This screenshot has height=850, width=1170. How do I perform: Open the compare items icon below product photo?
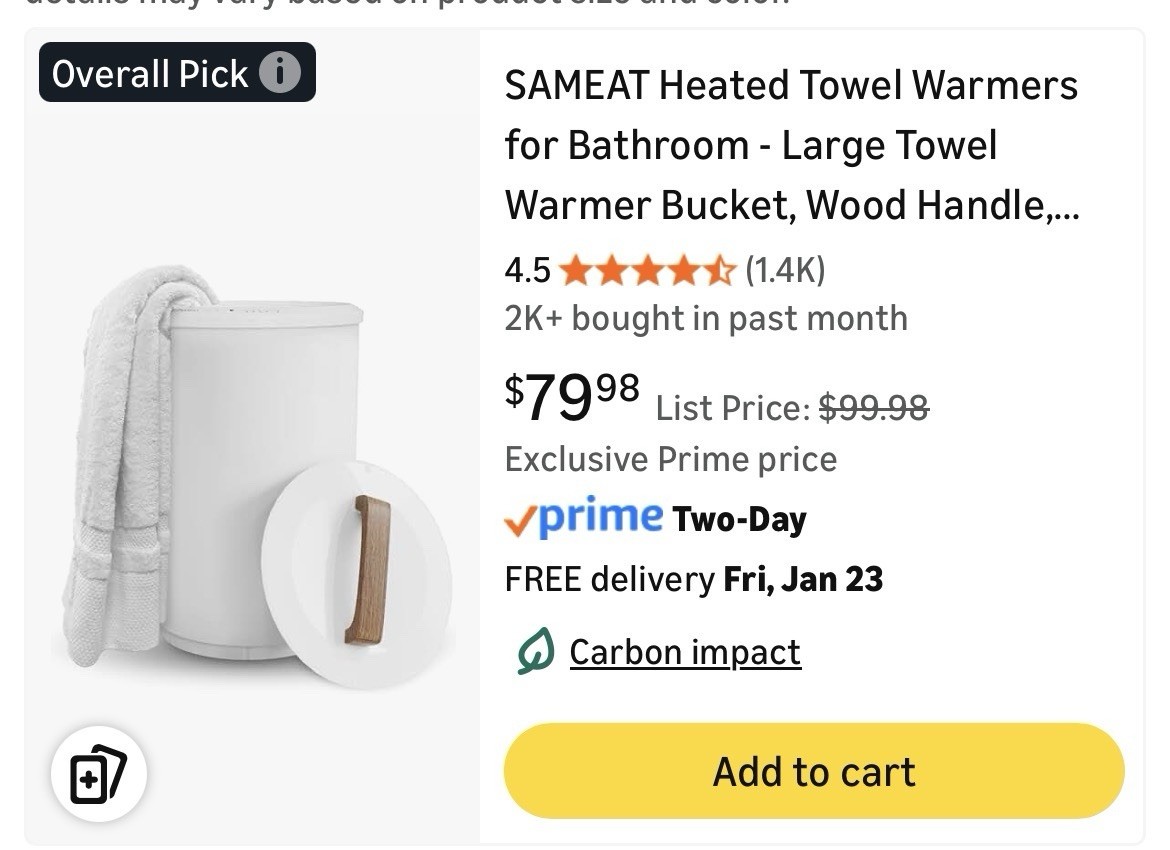pyautogui.click(x=99, y=774)
